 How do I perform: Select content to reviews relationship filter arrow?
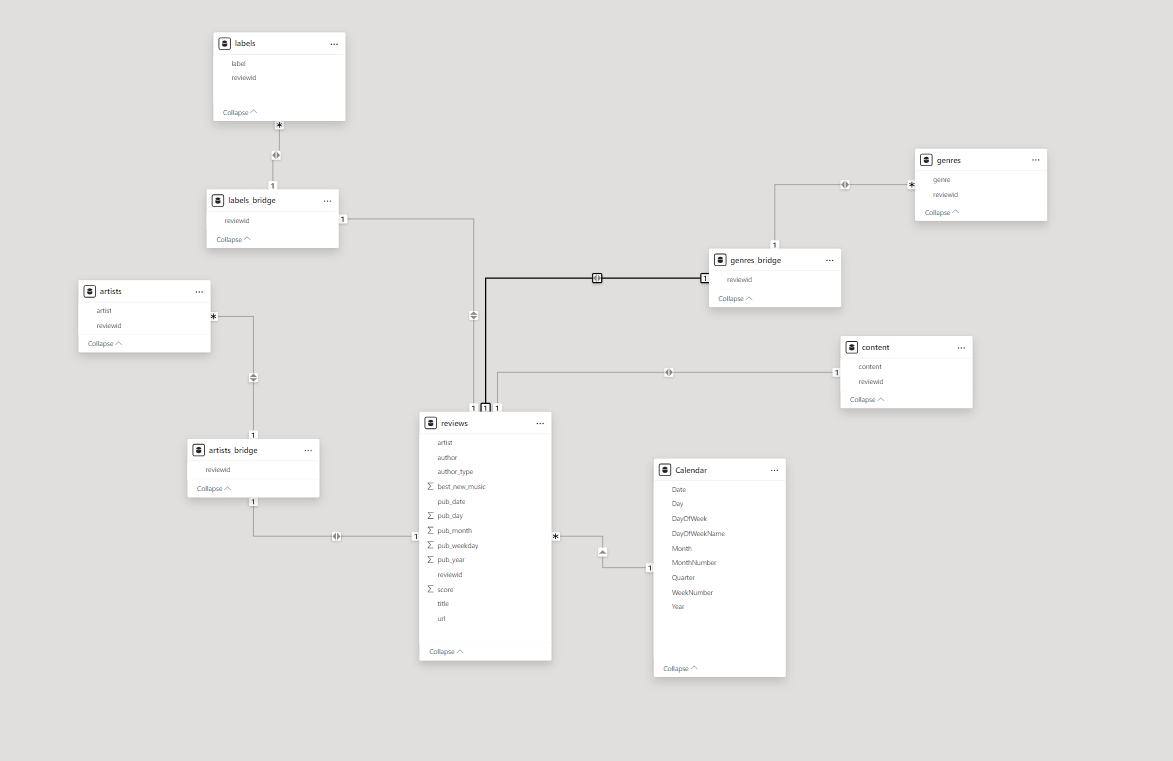pyautogui.click(x=669, y=373)
